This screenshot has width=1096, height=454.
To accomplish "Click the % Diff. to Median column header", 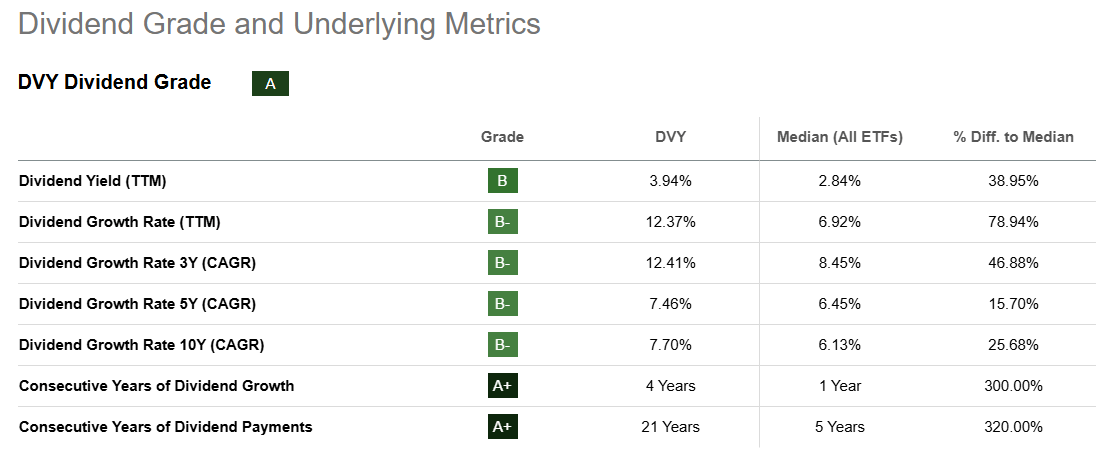I will [x=1013, y=137].
